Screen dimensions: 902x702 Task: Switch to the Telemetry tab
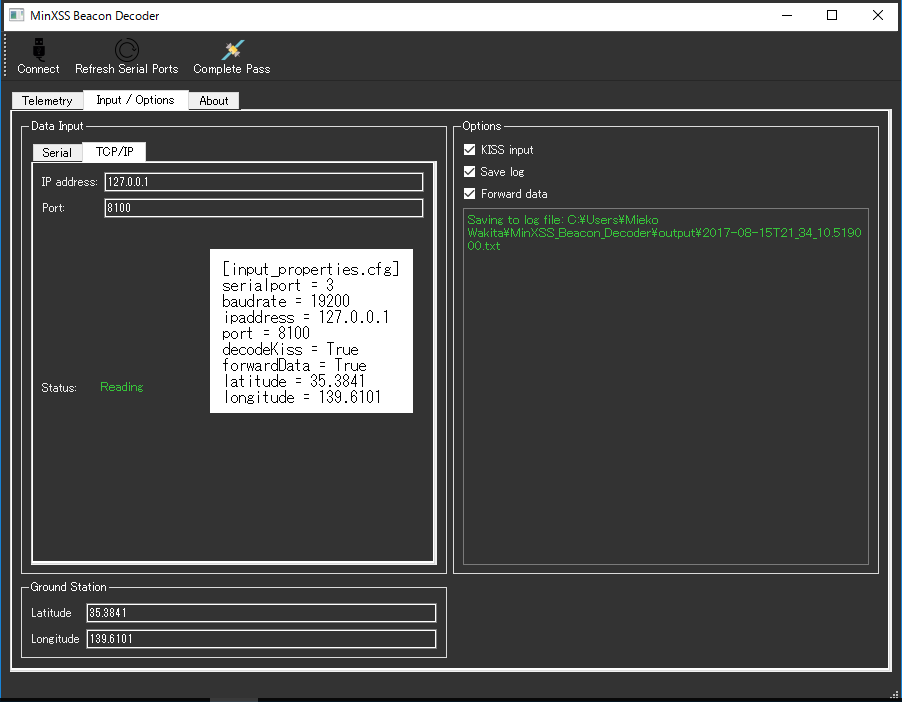click(x=47, y=101)
